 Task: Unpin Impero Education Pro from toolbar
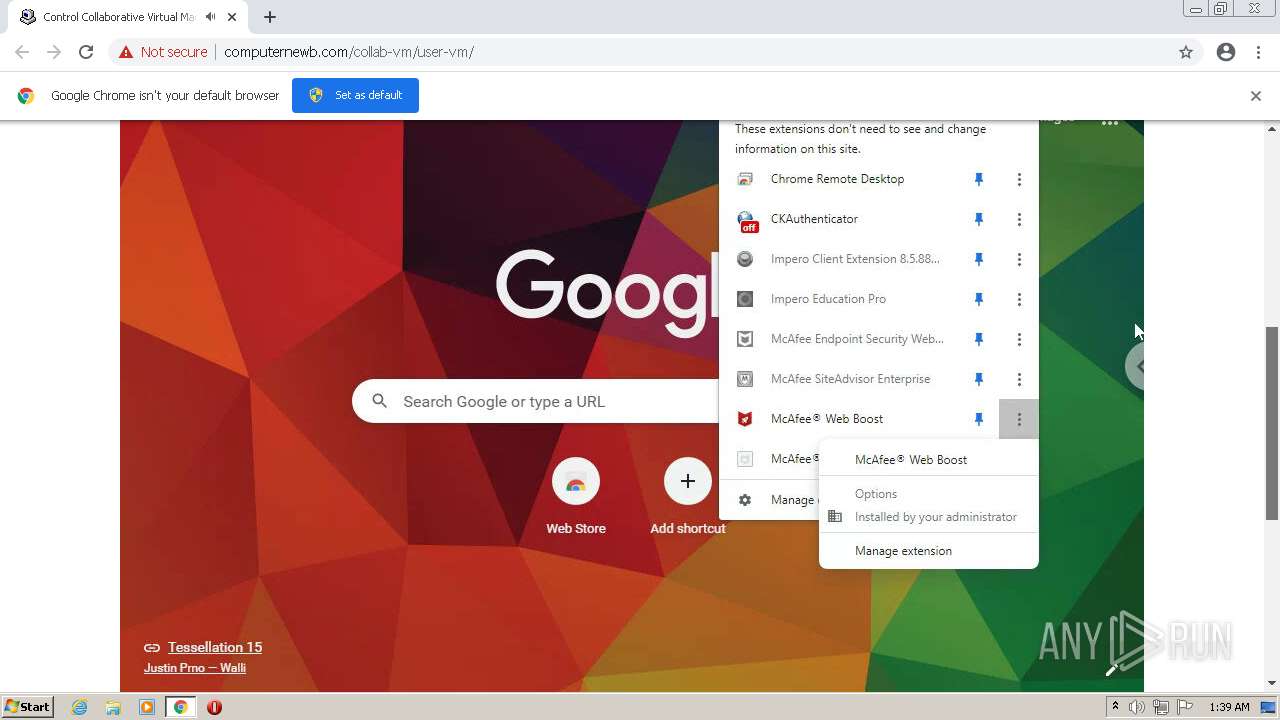click(x=979, y=299)
